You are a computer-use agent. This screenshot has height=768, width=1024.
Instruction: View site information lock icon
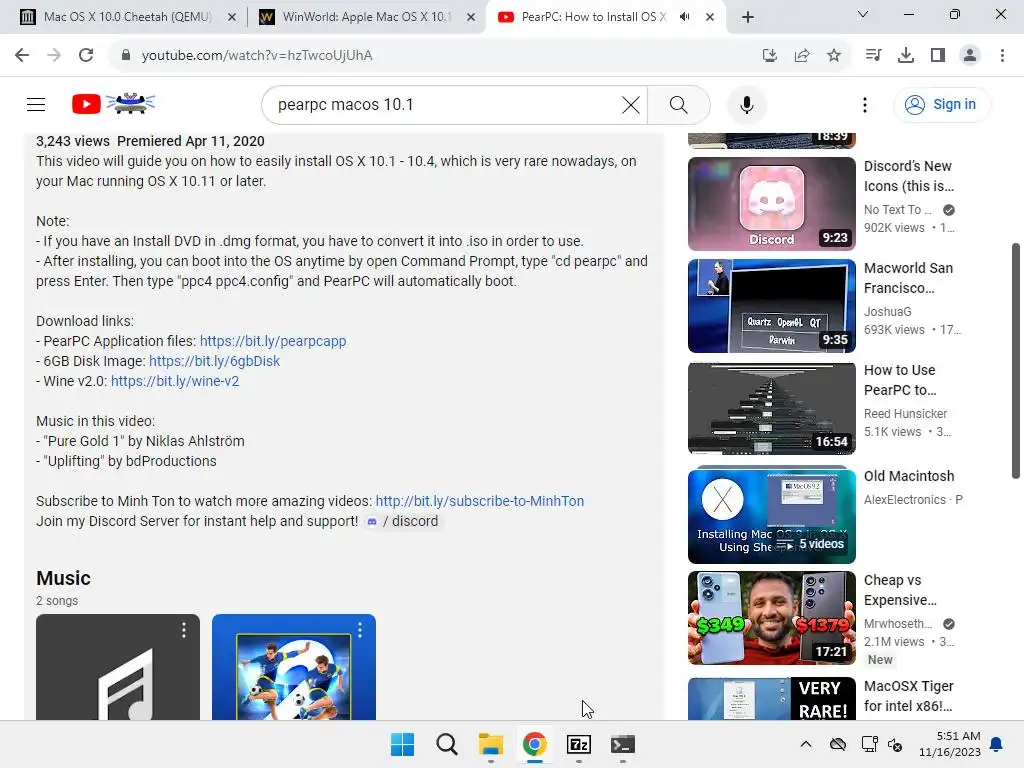[x=126, y=56]
